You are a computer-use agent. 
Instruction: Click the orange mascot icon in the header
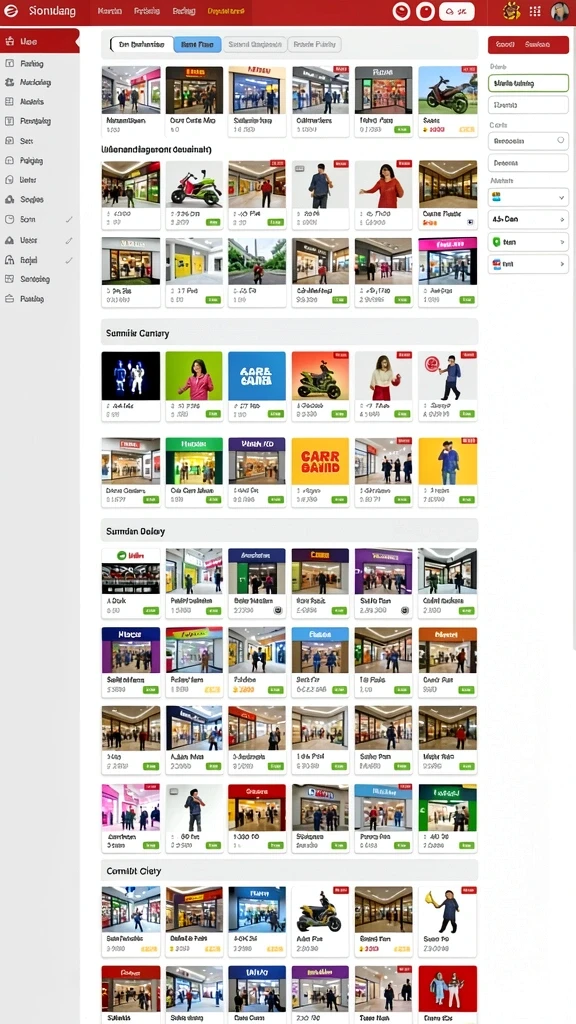pos(512,11)
